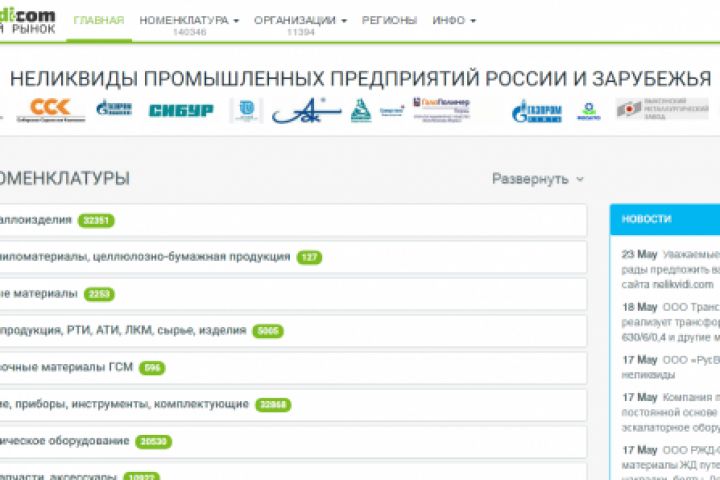Open the category row with badge 2253
The image size is (720, 480).
[293, 294]
